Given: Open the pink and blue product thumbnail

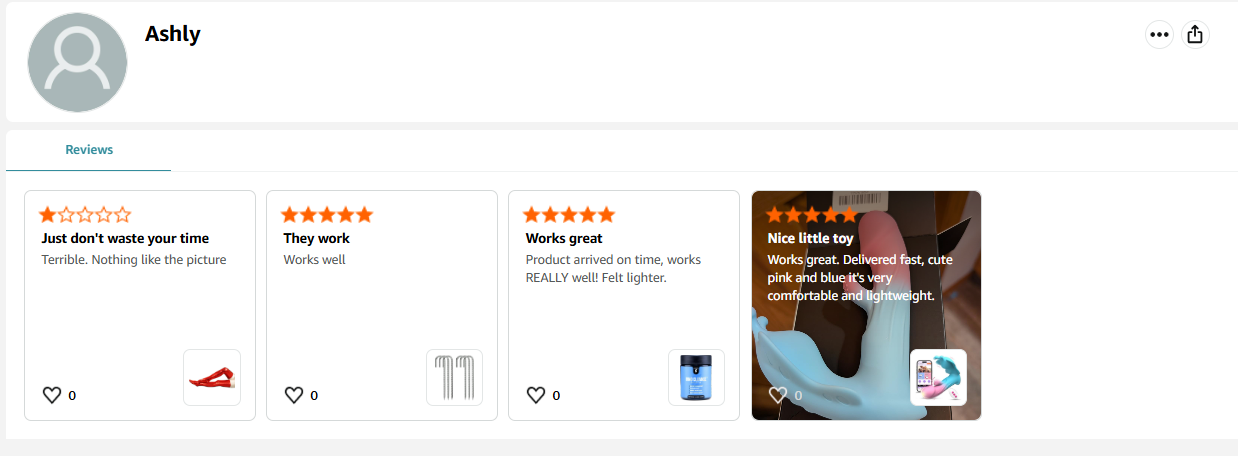Looking at the screenshot, I should tap(938, 377).
